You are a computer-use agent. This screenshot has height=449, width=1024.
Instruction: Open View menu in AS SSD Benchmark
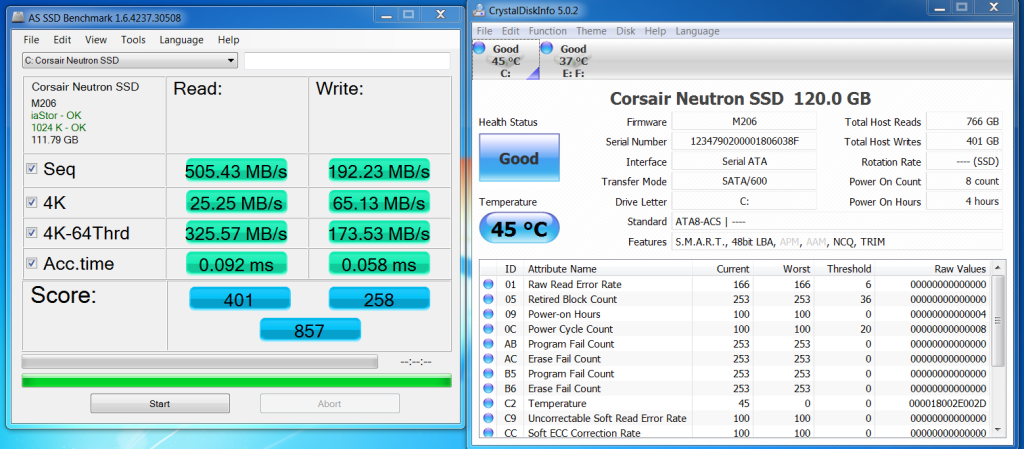coord(95,40)
